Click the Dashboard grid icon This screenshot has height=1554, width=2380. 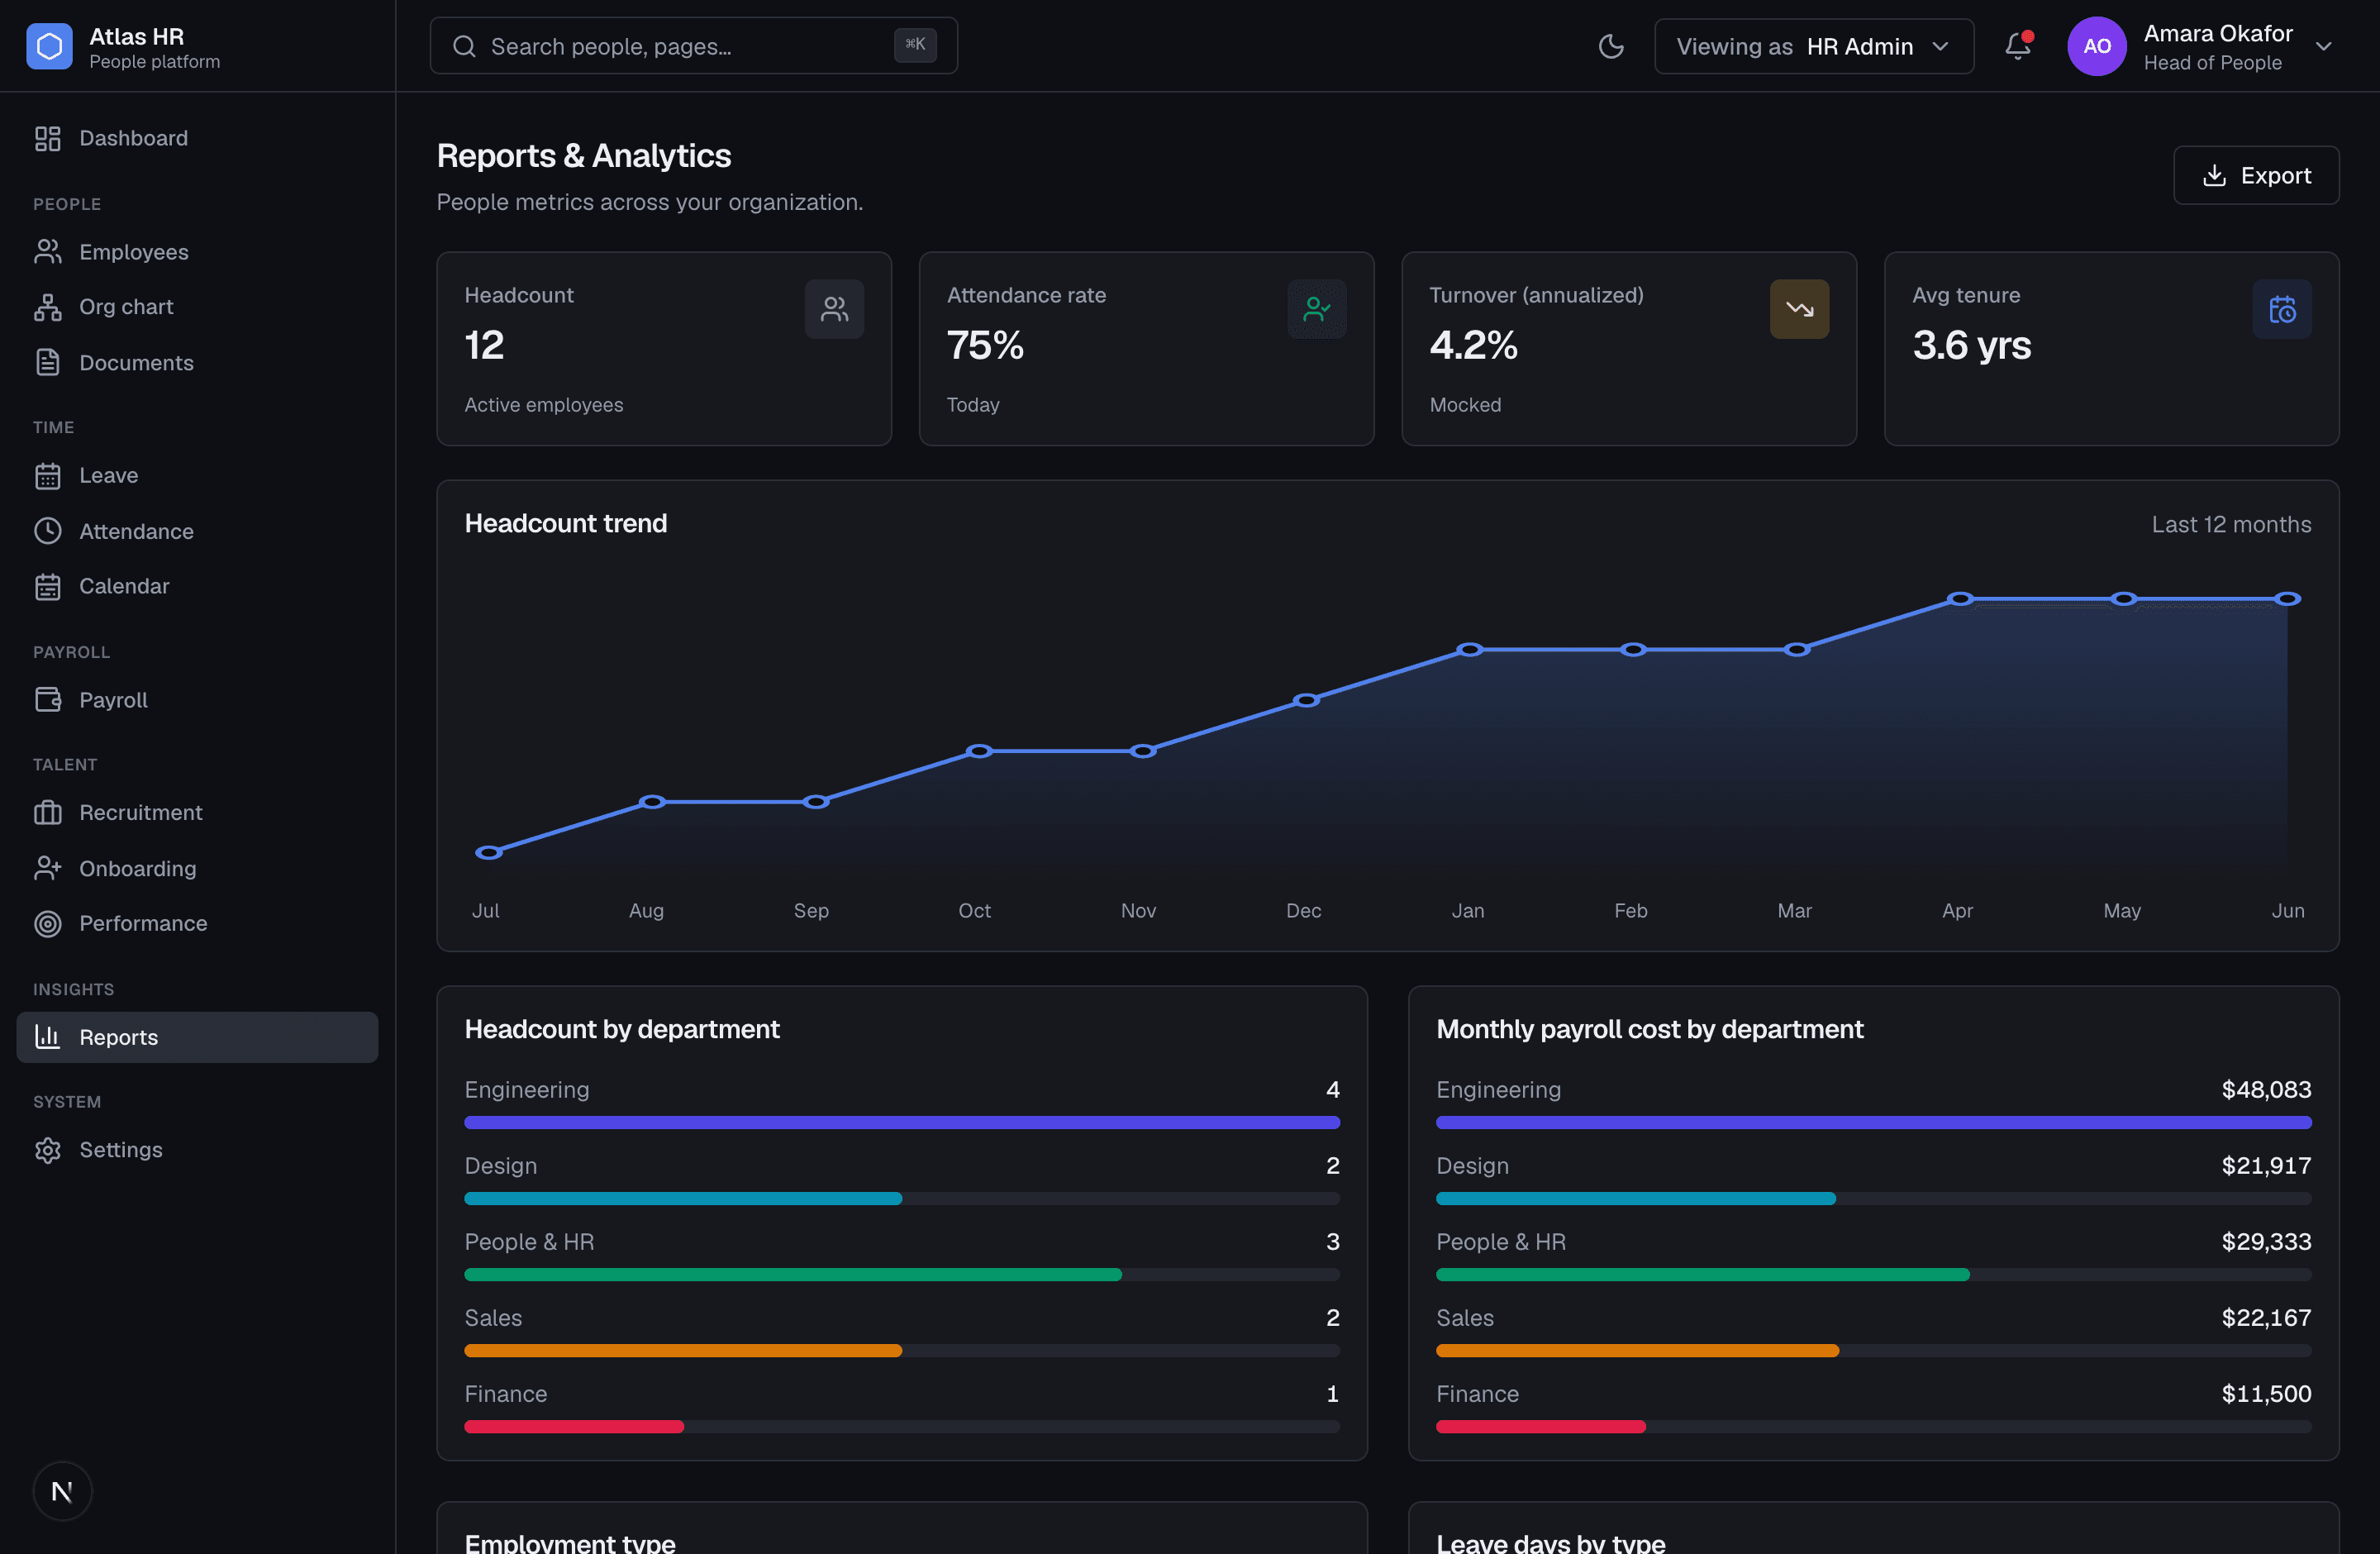[x=48, y=138]
